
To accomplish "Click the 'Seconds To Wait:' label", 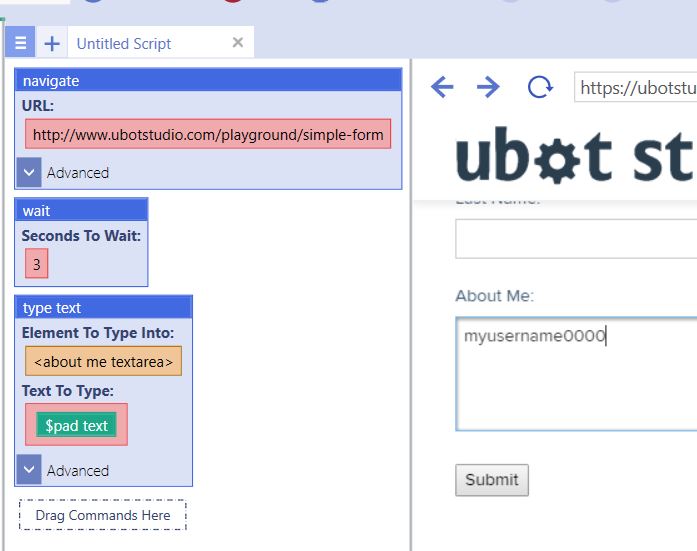I will 81,236.
